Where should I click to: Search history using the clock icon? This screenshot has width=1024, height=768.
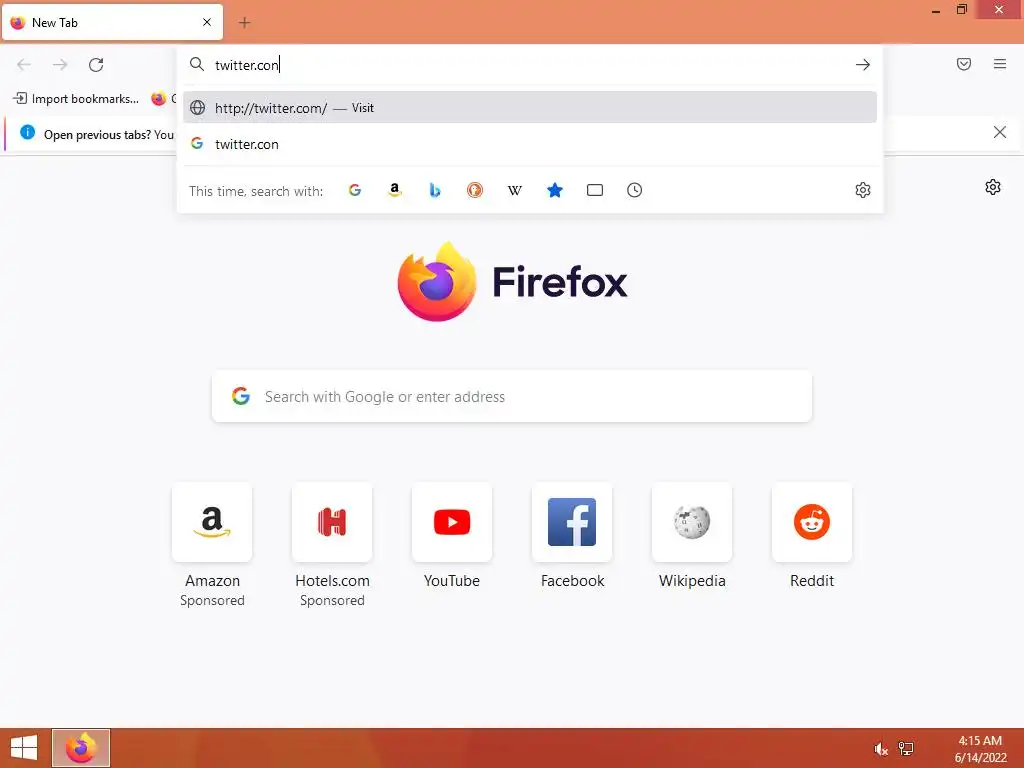(x=635, y=190)
